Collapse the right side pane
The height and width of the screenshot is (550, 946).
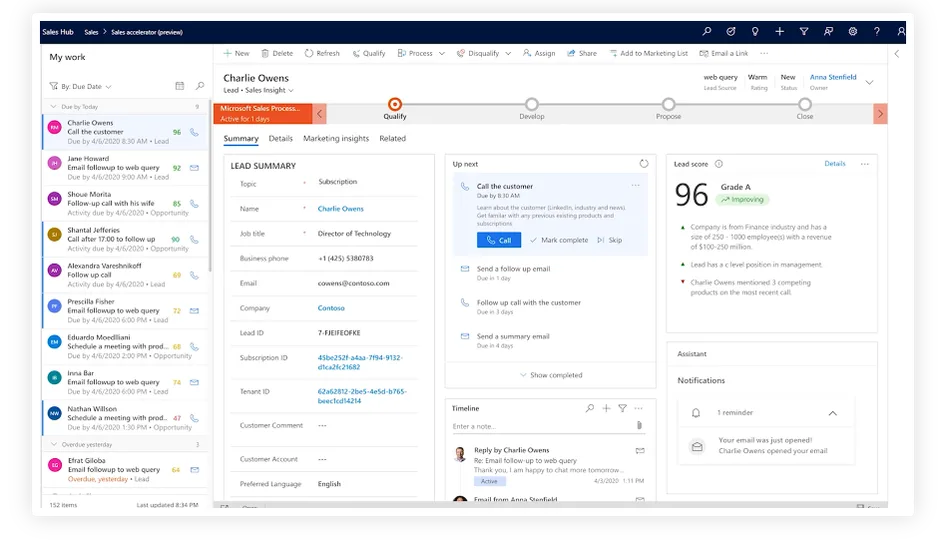tap(897, 54)
